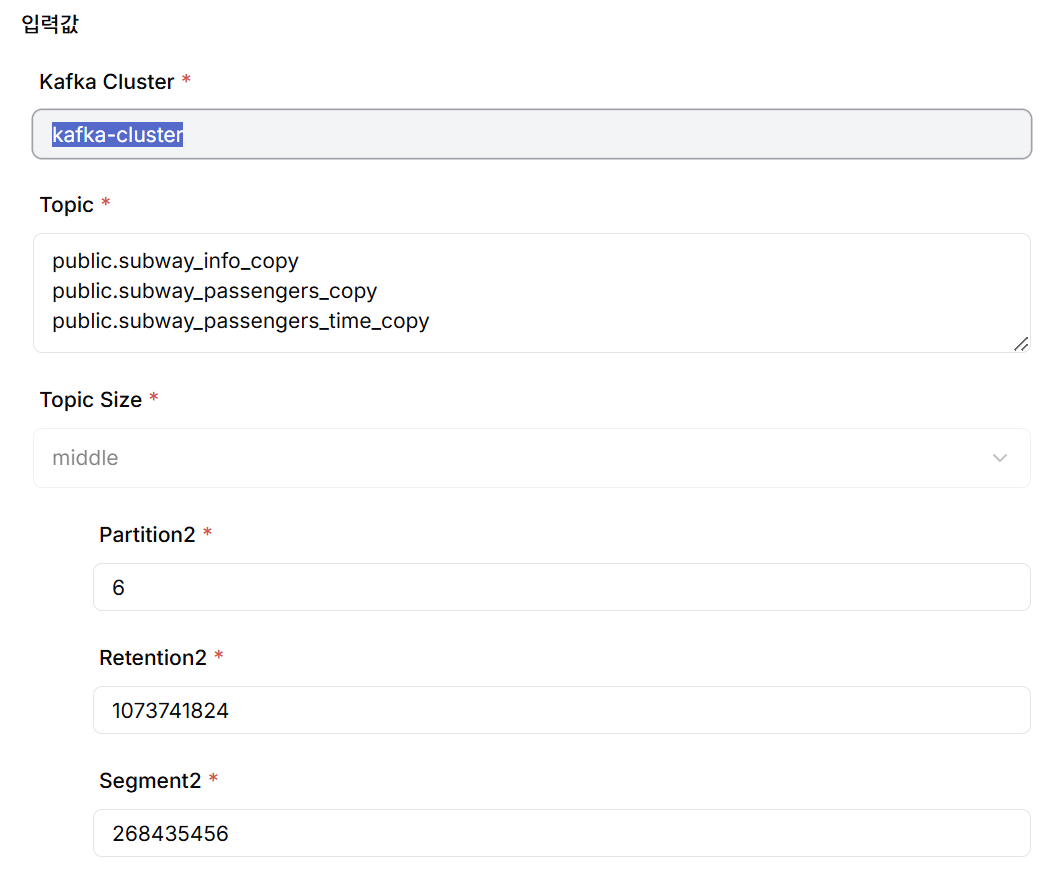Place cursor on public.subway_passengers_copy line
The height and width of the screenshot is (894, 1050).
(x=214, y=291)
